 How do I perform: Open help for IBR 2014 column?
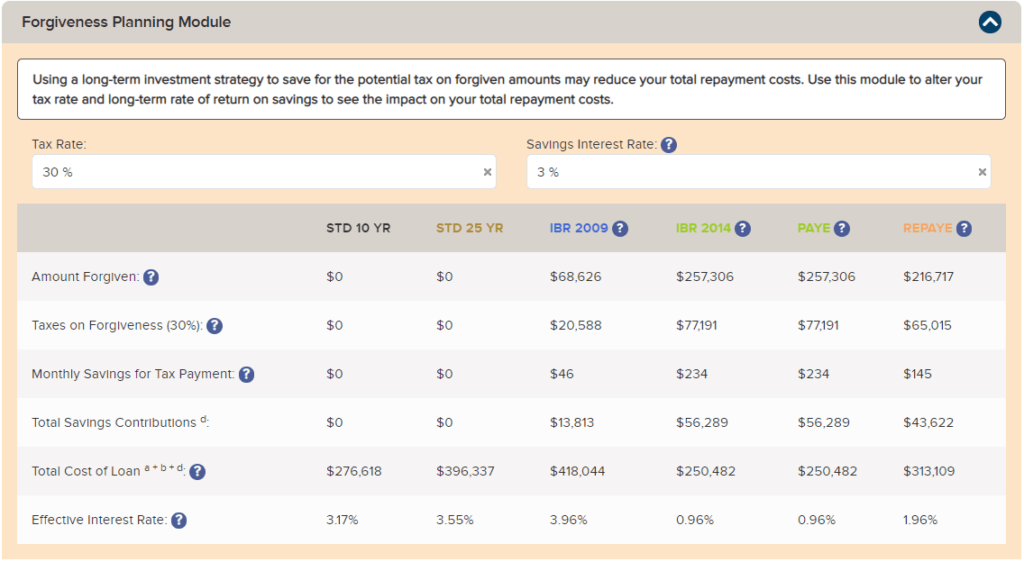[x=742, y=229]
